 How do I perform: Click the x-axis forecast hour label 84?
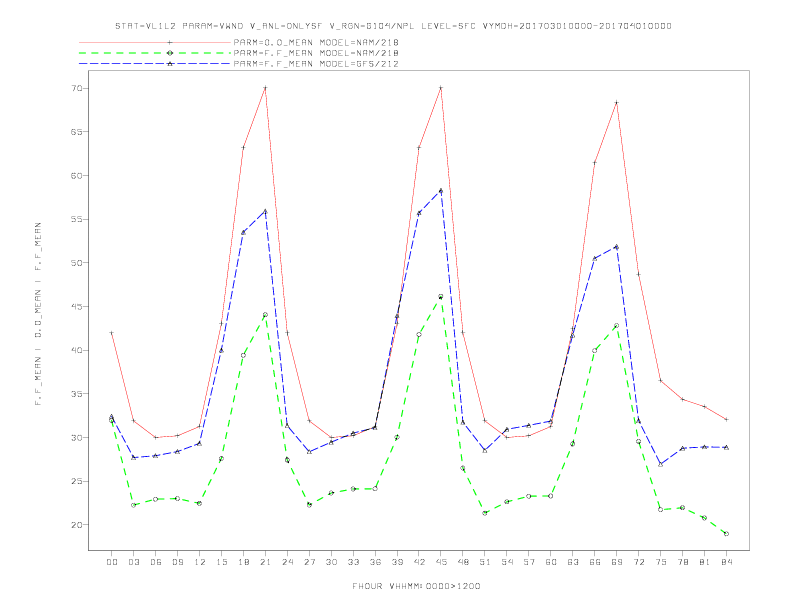[726, 562]
